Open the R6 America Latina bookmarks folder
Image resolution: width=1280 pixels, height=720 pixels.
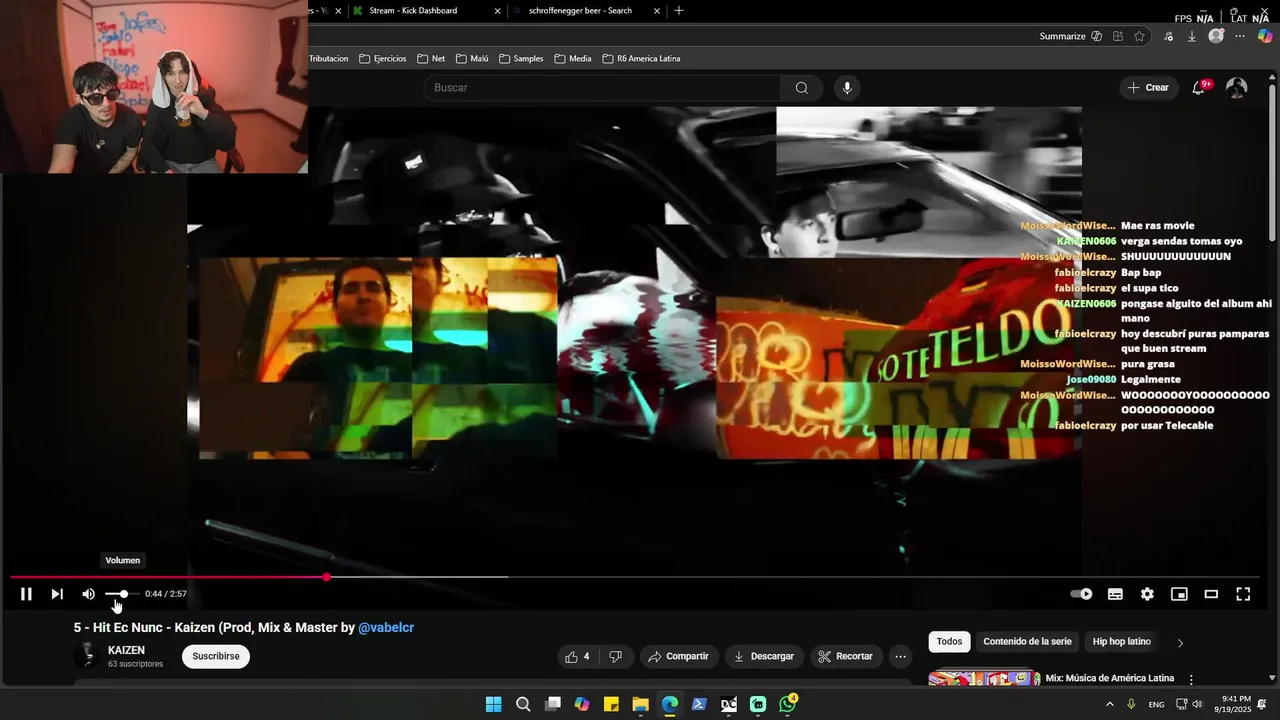point(641,59)
